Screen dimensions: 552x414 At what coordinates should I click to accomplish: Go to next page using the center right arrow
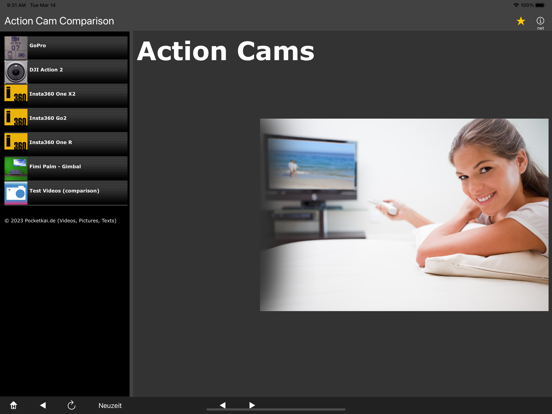pos(252,405)
